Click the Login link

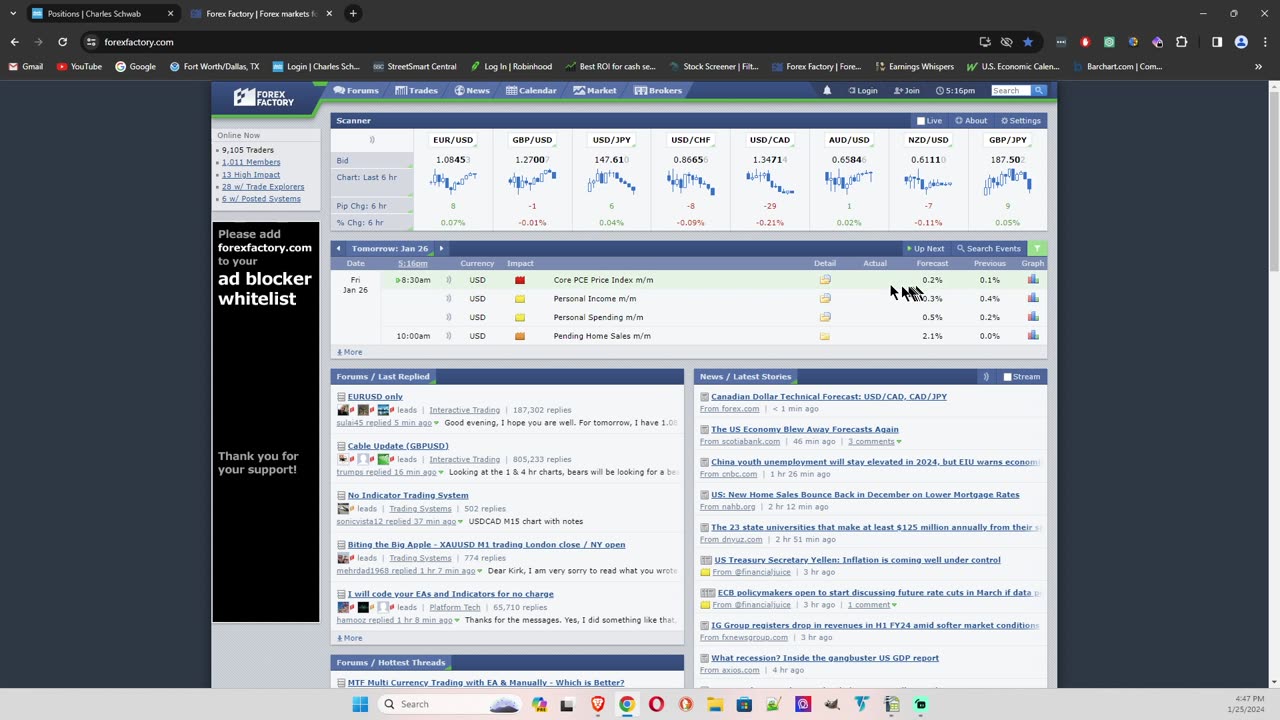863,91
